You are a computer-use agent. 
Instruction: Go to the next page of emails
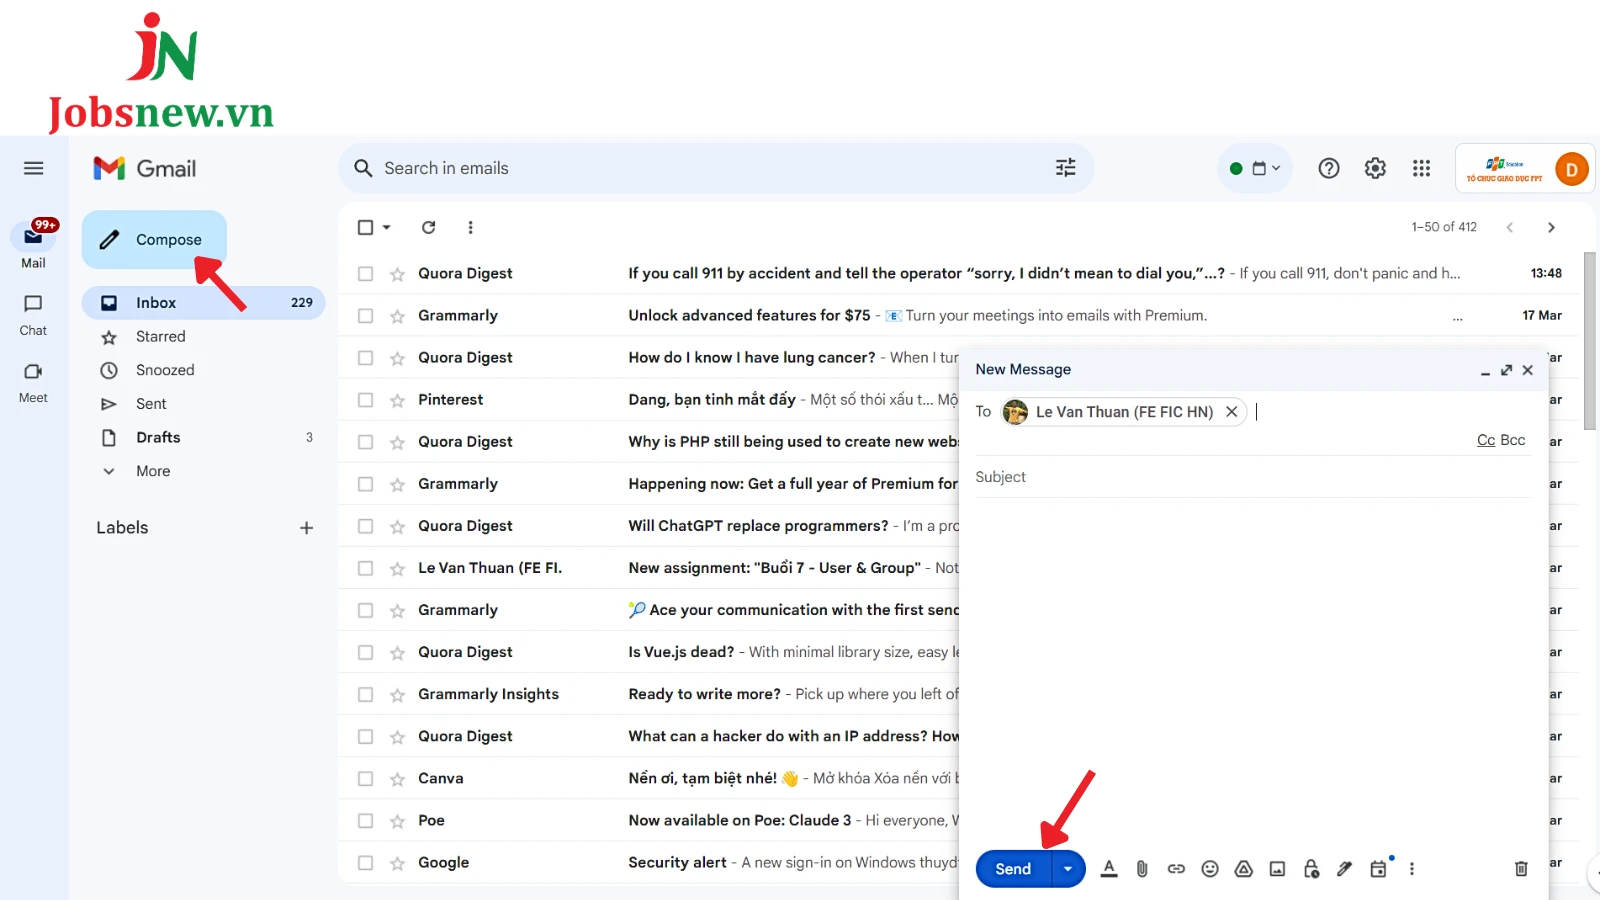(x=1551, y=228)
